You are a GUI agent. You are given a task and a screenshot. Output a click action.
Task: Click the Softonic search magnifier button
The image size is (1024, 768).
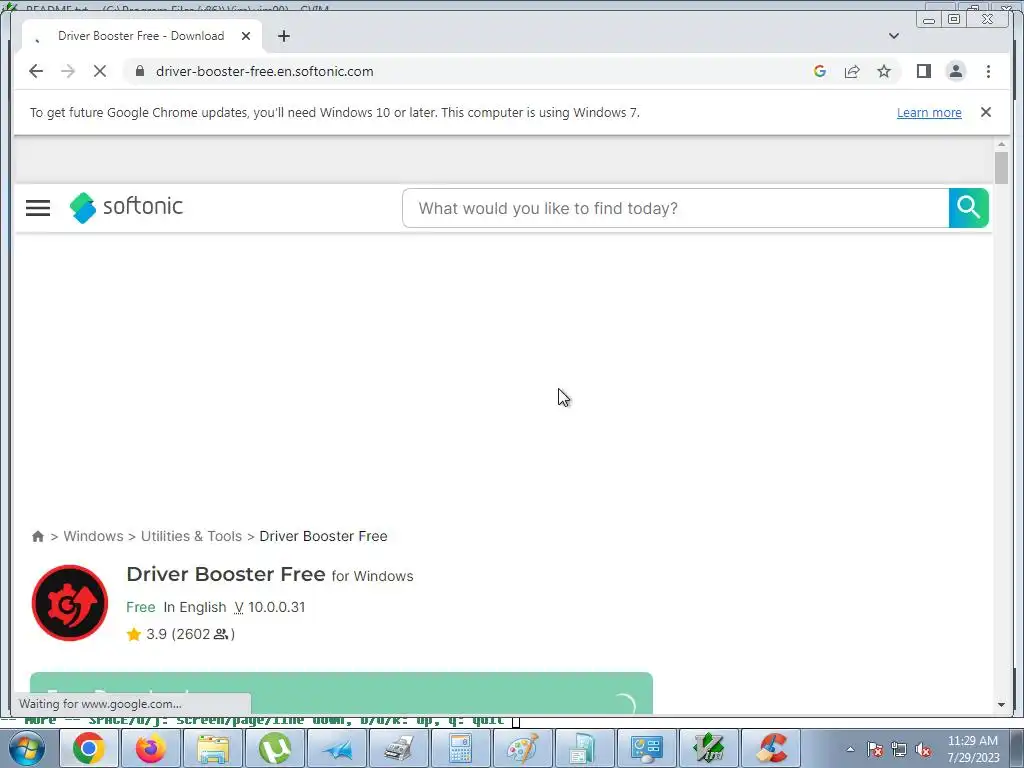(x=968, y=208)
